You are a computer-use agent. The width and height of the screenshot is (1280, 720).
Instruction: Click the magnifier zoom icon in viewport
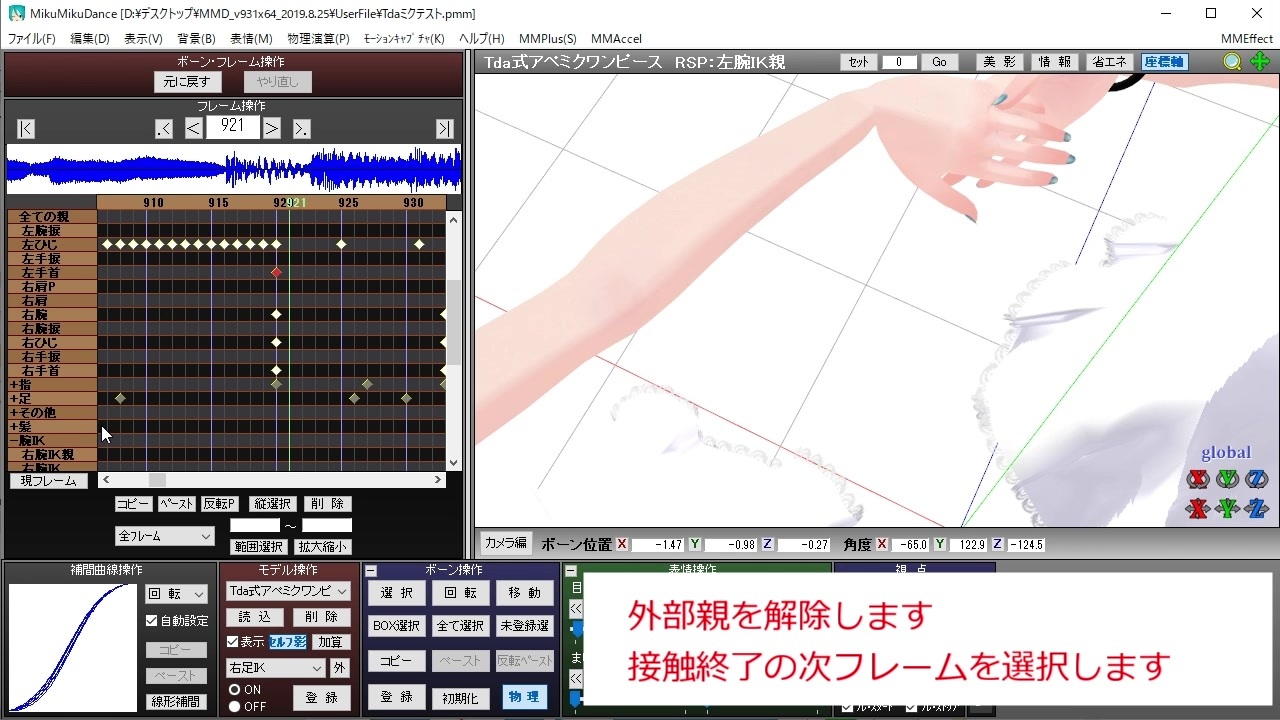[x=1232, y=62]
